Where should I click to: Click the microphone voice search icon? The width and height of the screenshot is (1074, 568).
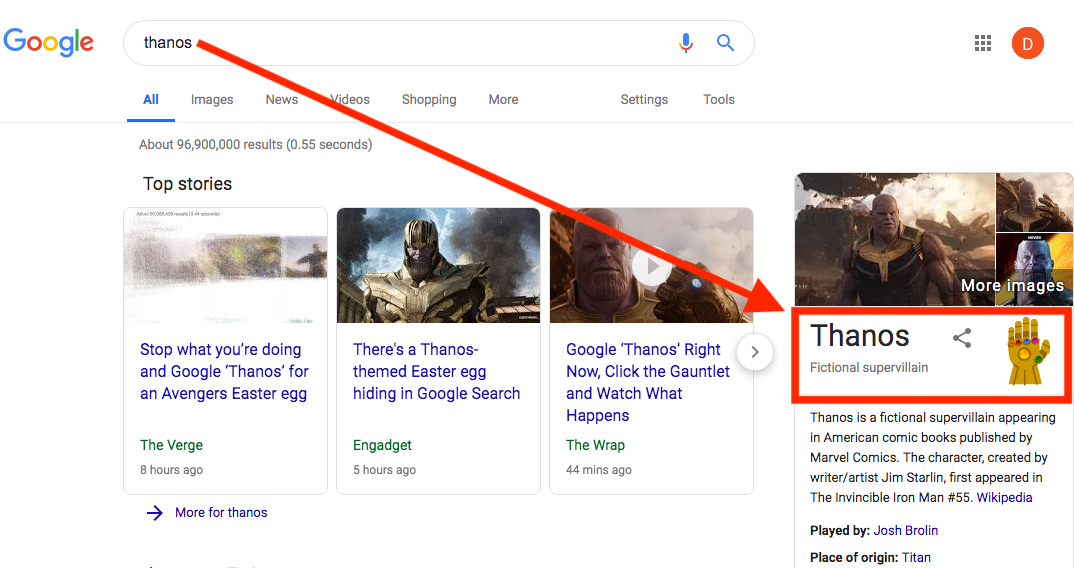click(686, 43)
